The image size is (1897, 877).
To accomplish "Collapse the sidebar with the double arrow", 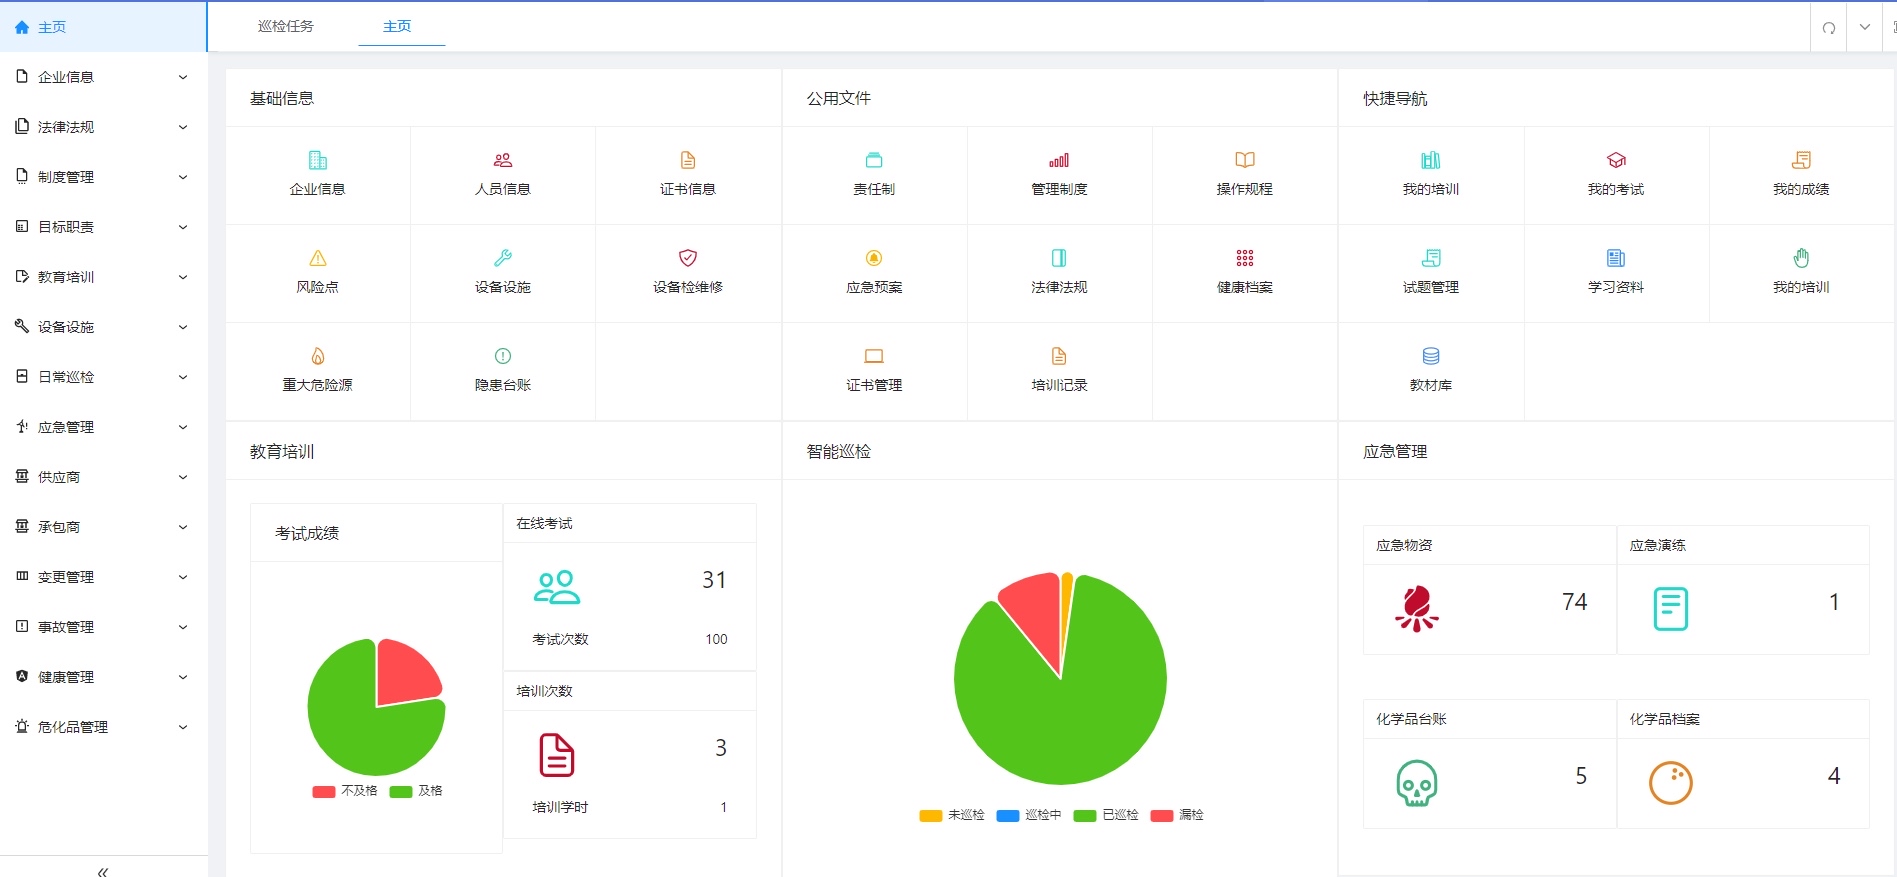I will click(x=103, y=871).
